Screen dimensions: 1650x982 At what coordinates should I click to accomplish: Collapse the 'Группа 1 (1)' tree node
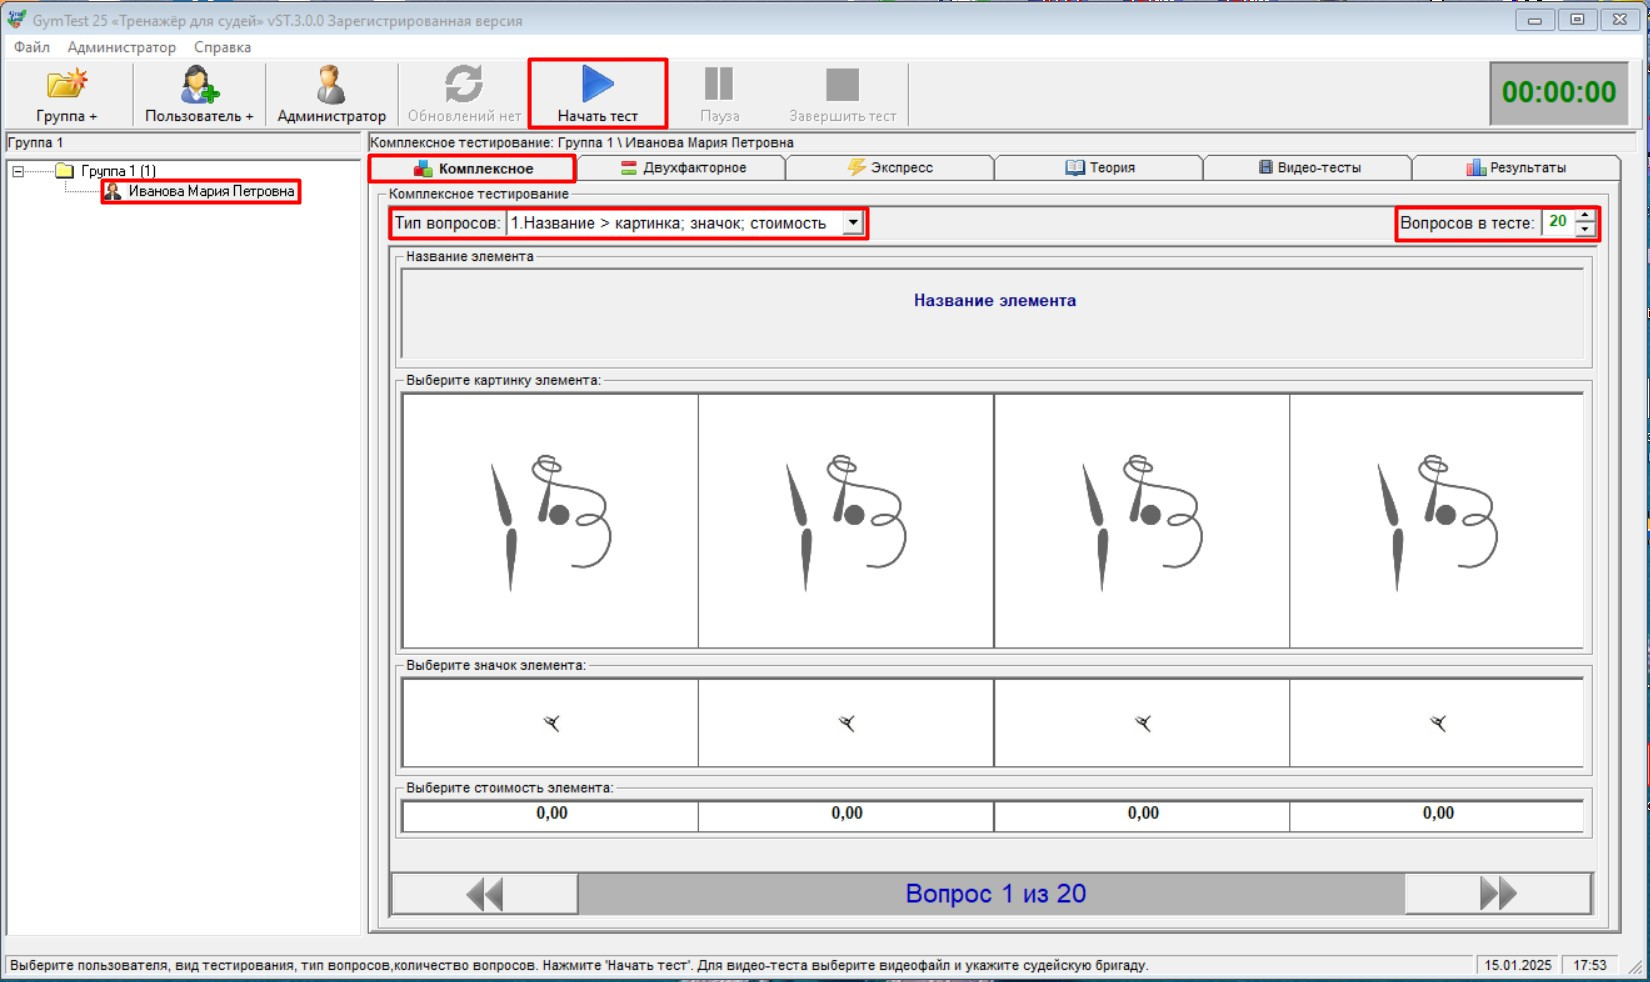18,171
